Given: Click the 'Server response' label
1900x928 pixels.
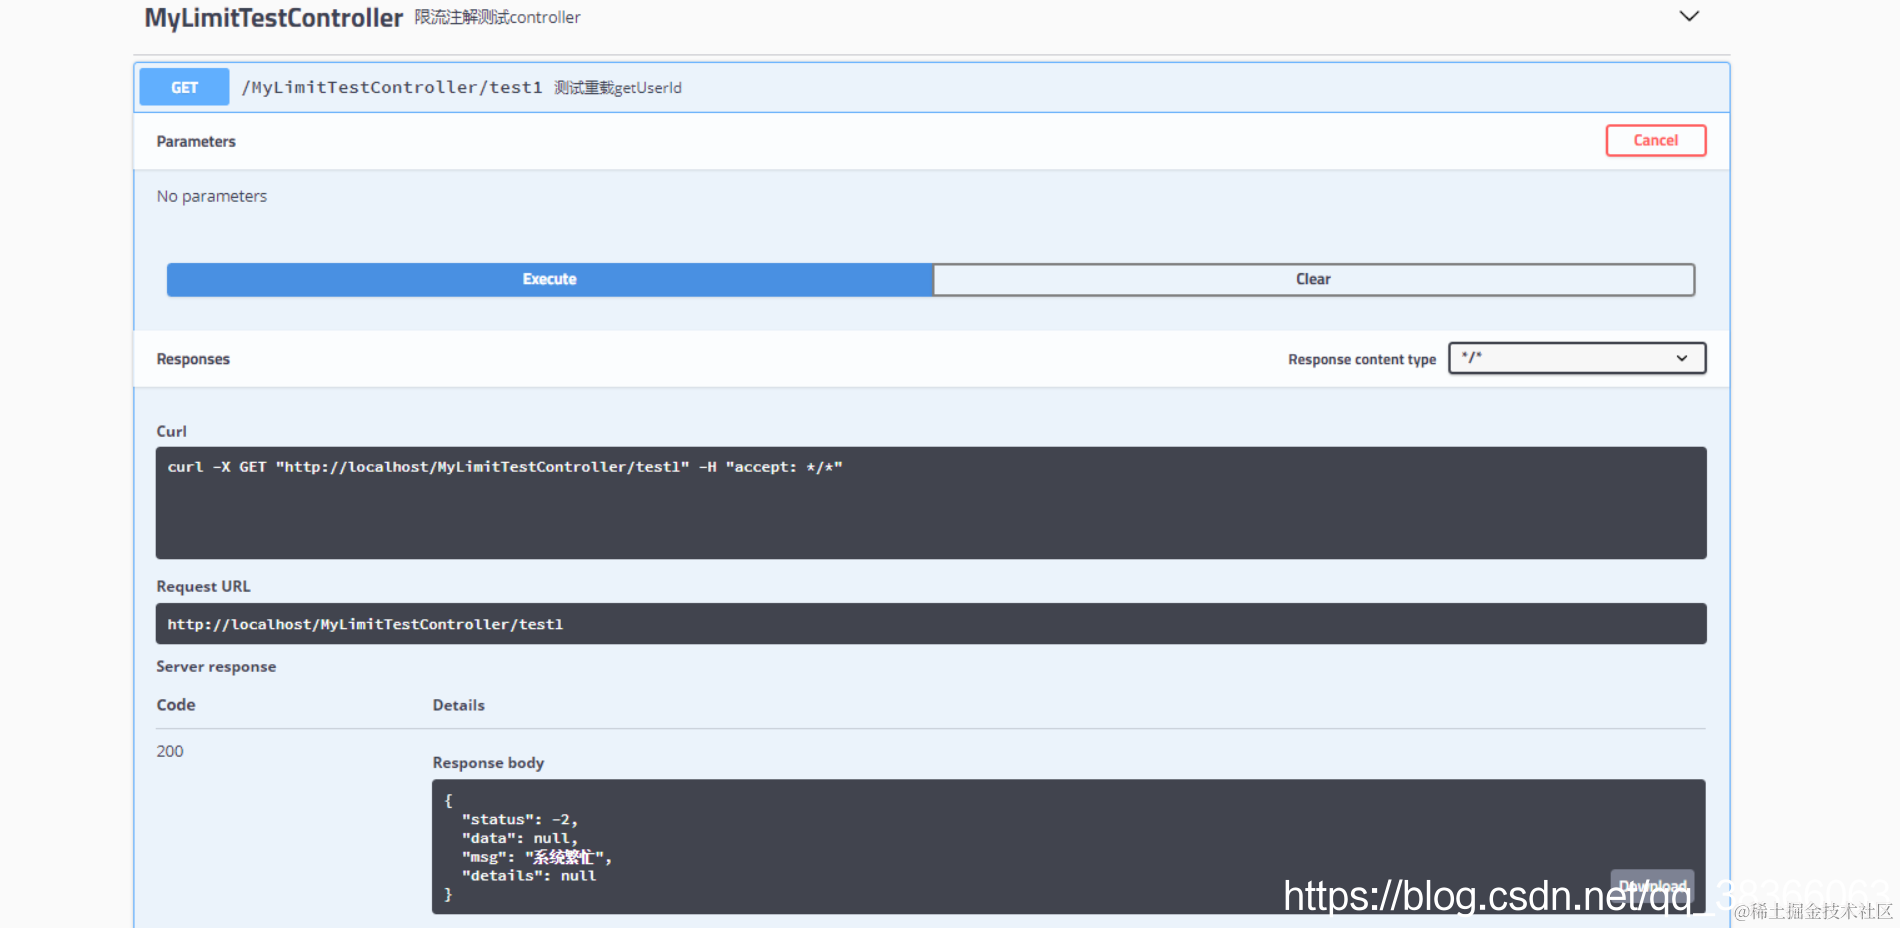Looking at the screenshot, I should tap(216, 666).
